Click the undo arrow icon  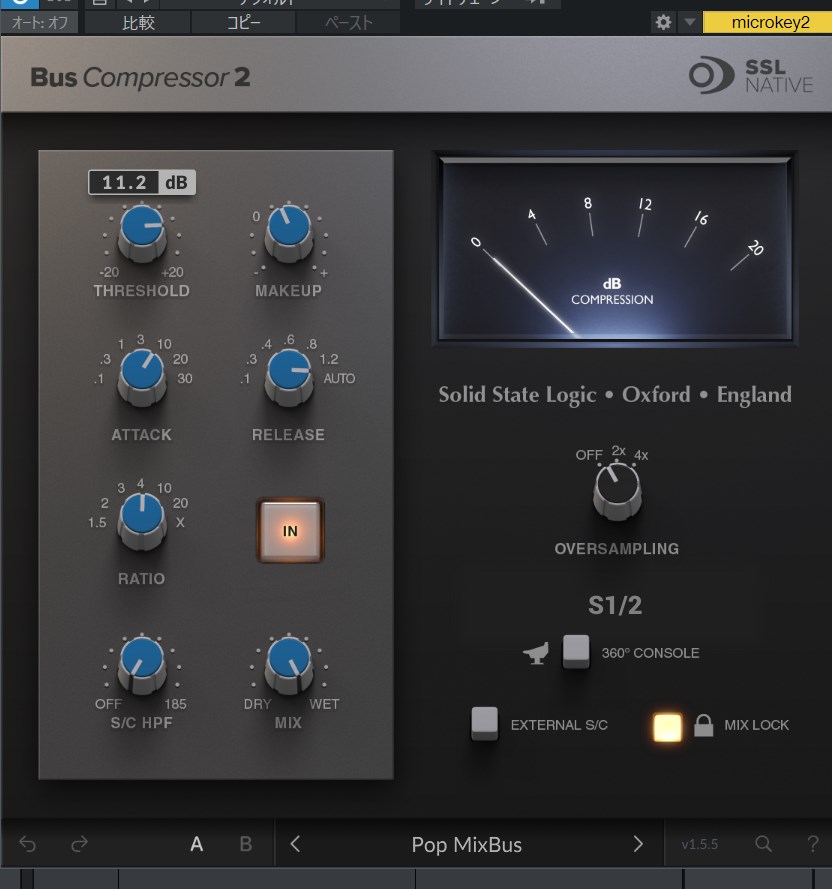pyautogui.click(x=28, y=845)
